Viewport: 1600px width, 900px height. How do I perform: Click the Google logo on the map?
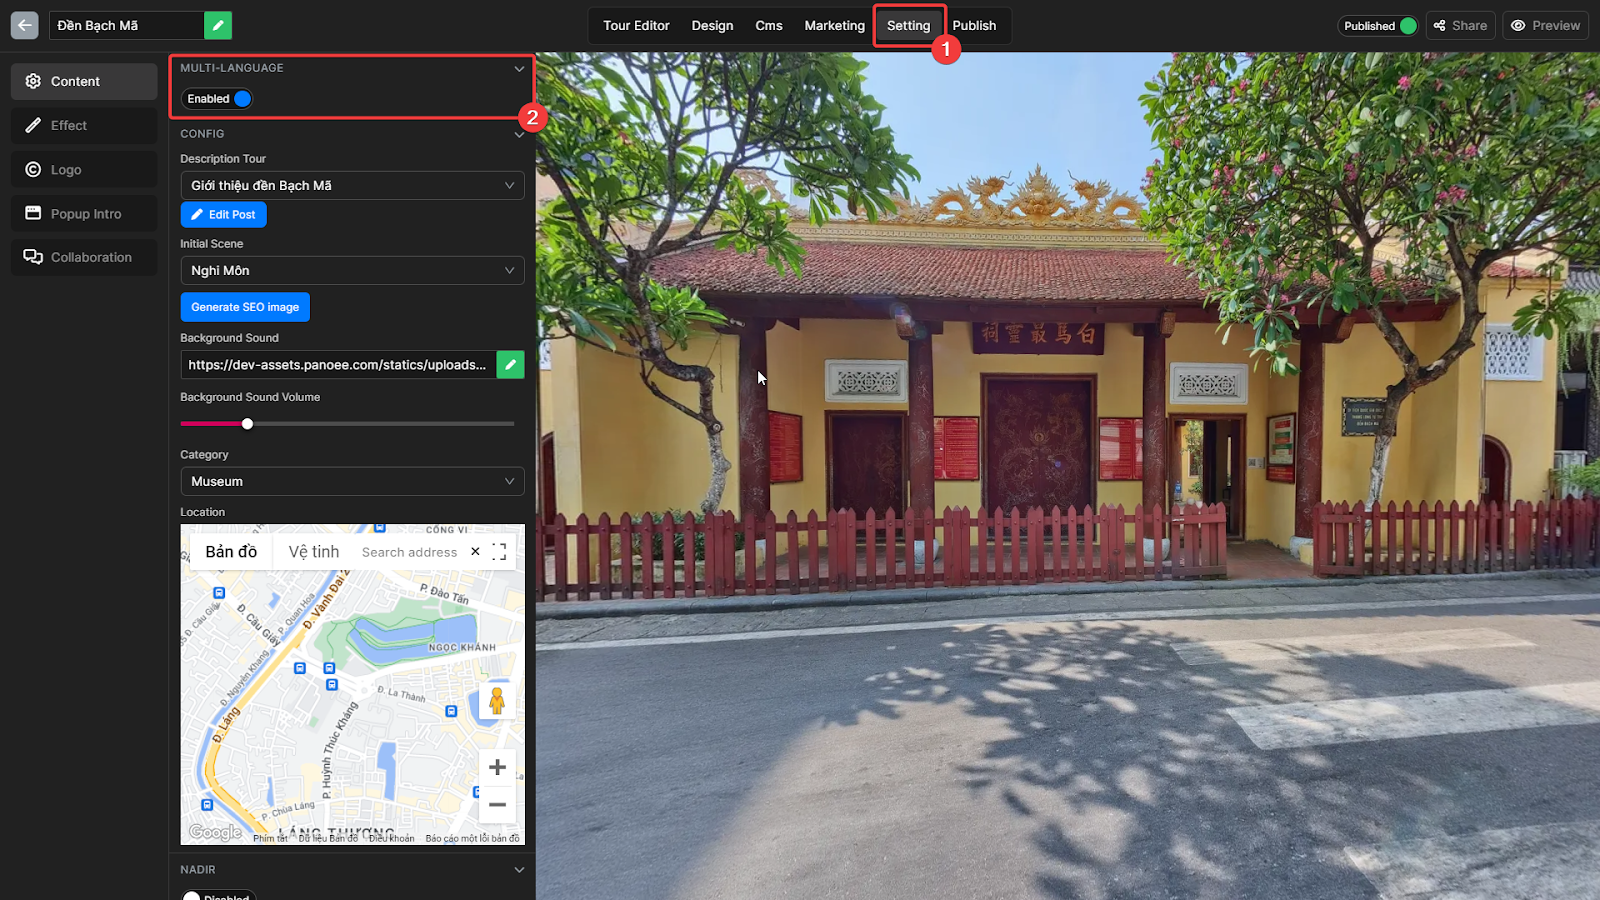215,832
